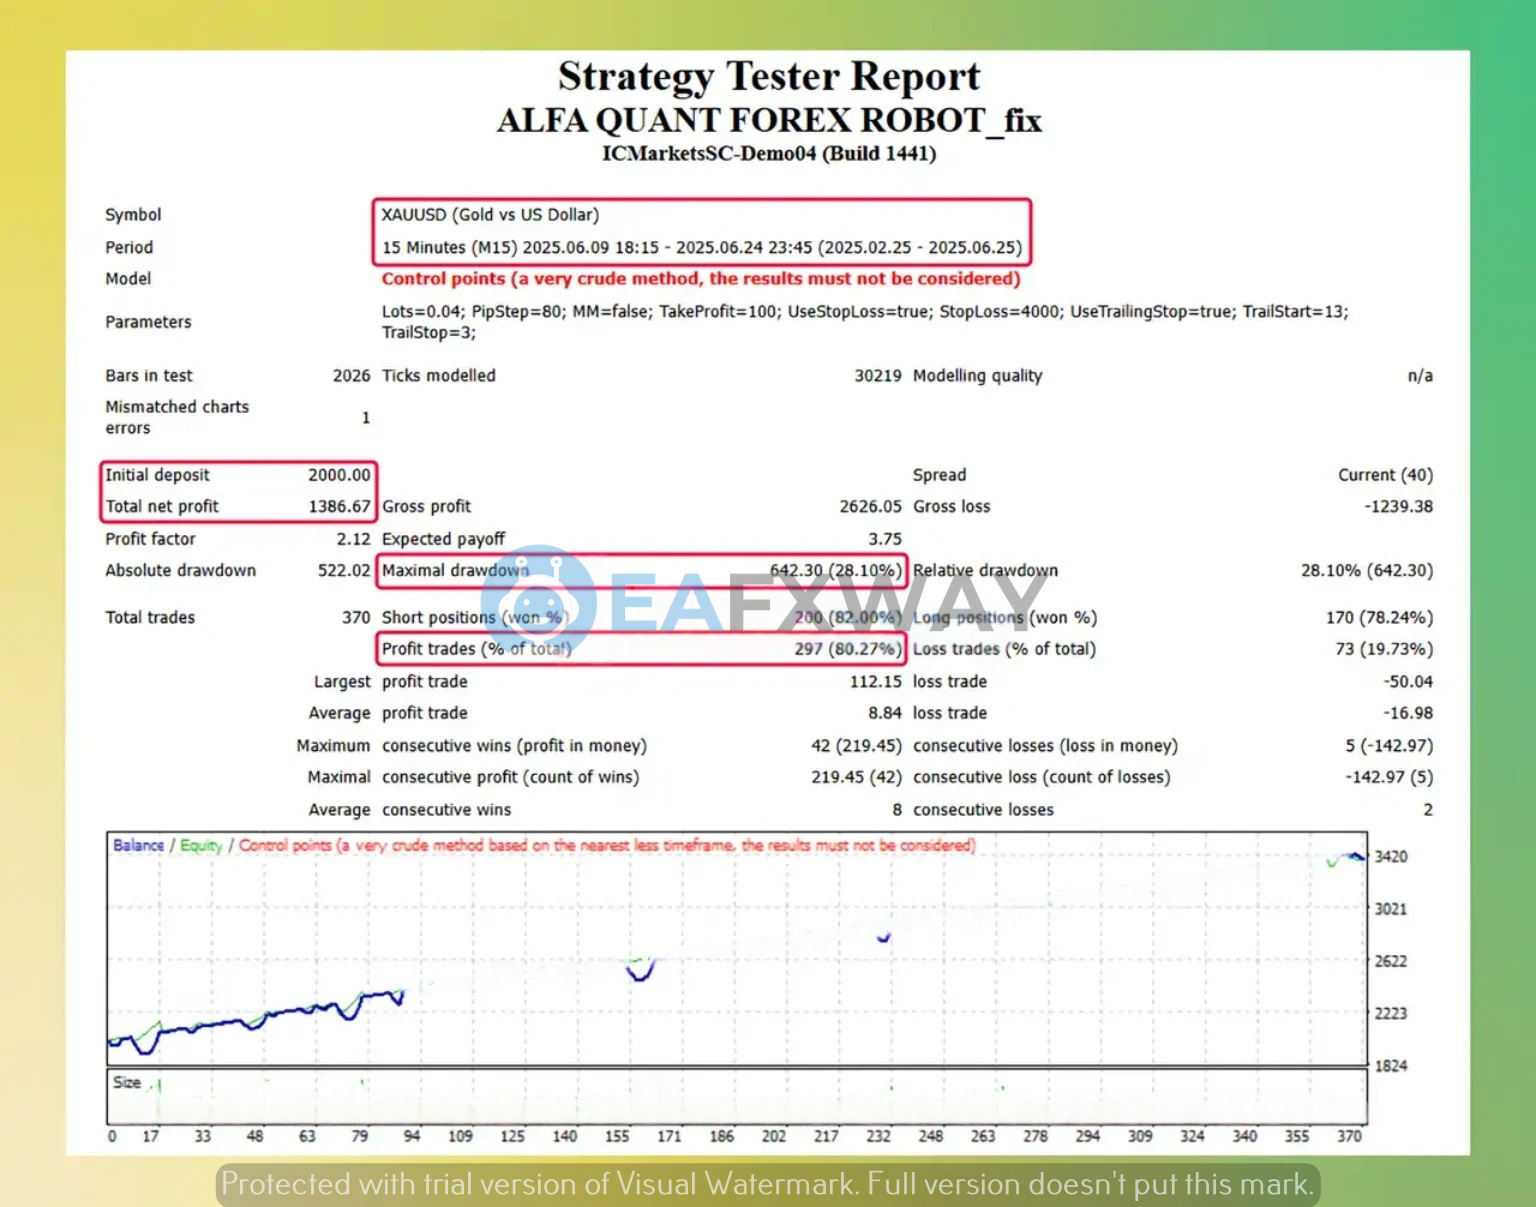Click the 370 mark on horizontal axis
Image resolution: width=1536 pixels, height=1207 pixels.
pyautogui.click(x=1349, y=1136)
